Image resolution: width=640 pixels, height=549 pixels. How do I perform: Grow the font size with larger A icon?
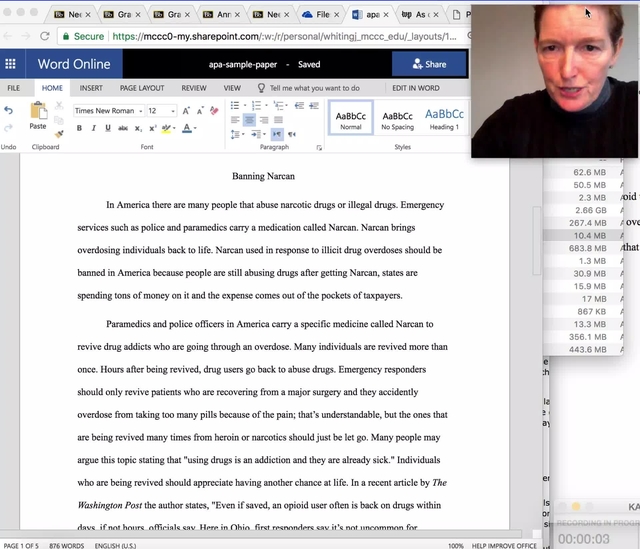coord(186,111)
